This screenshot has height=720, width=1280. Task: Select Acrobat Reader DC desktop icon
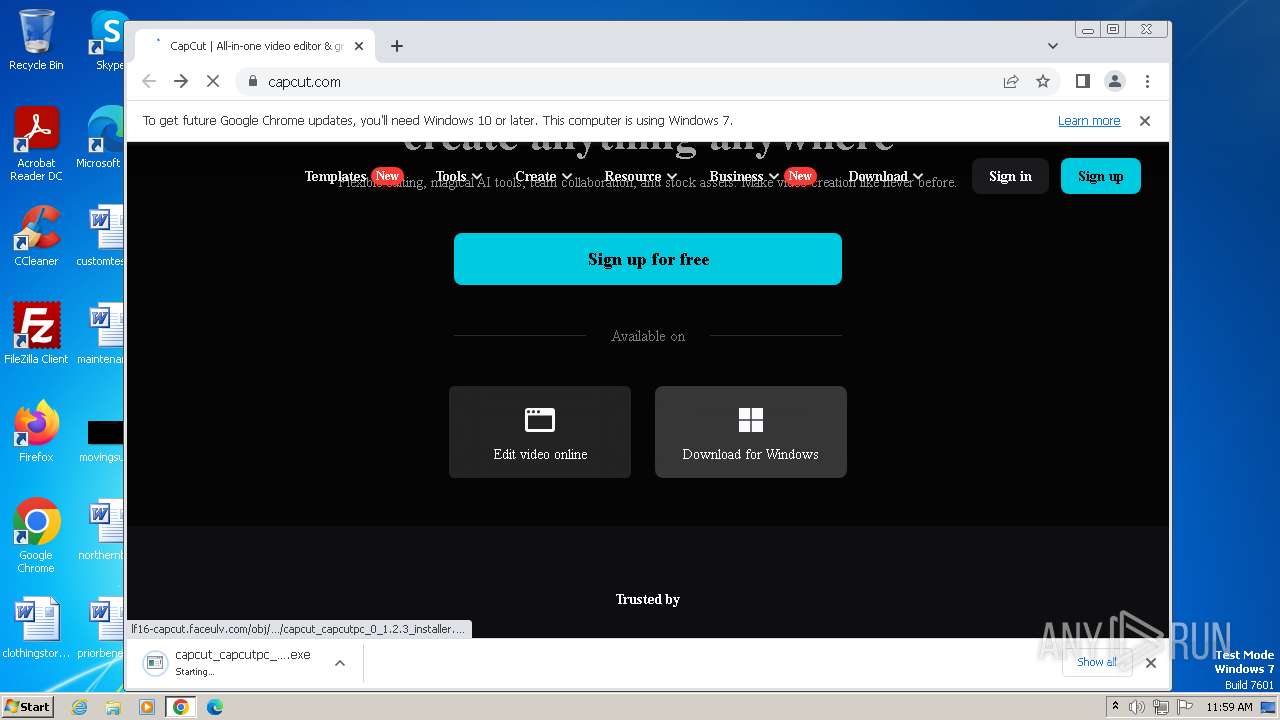pos(36,145)
